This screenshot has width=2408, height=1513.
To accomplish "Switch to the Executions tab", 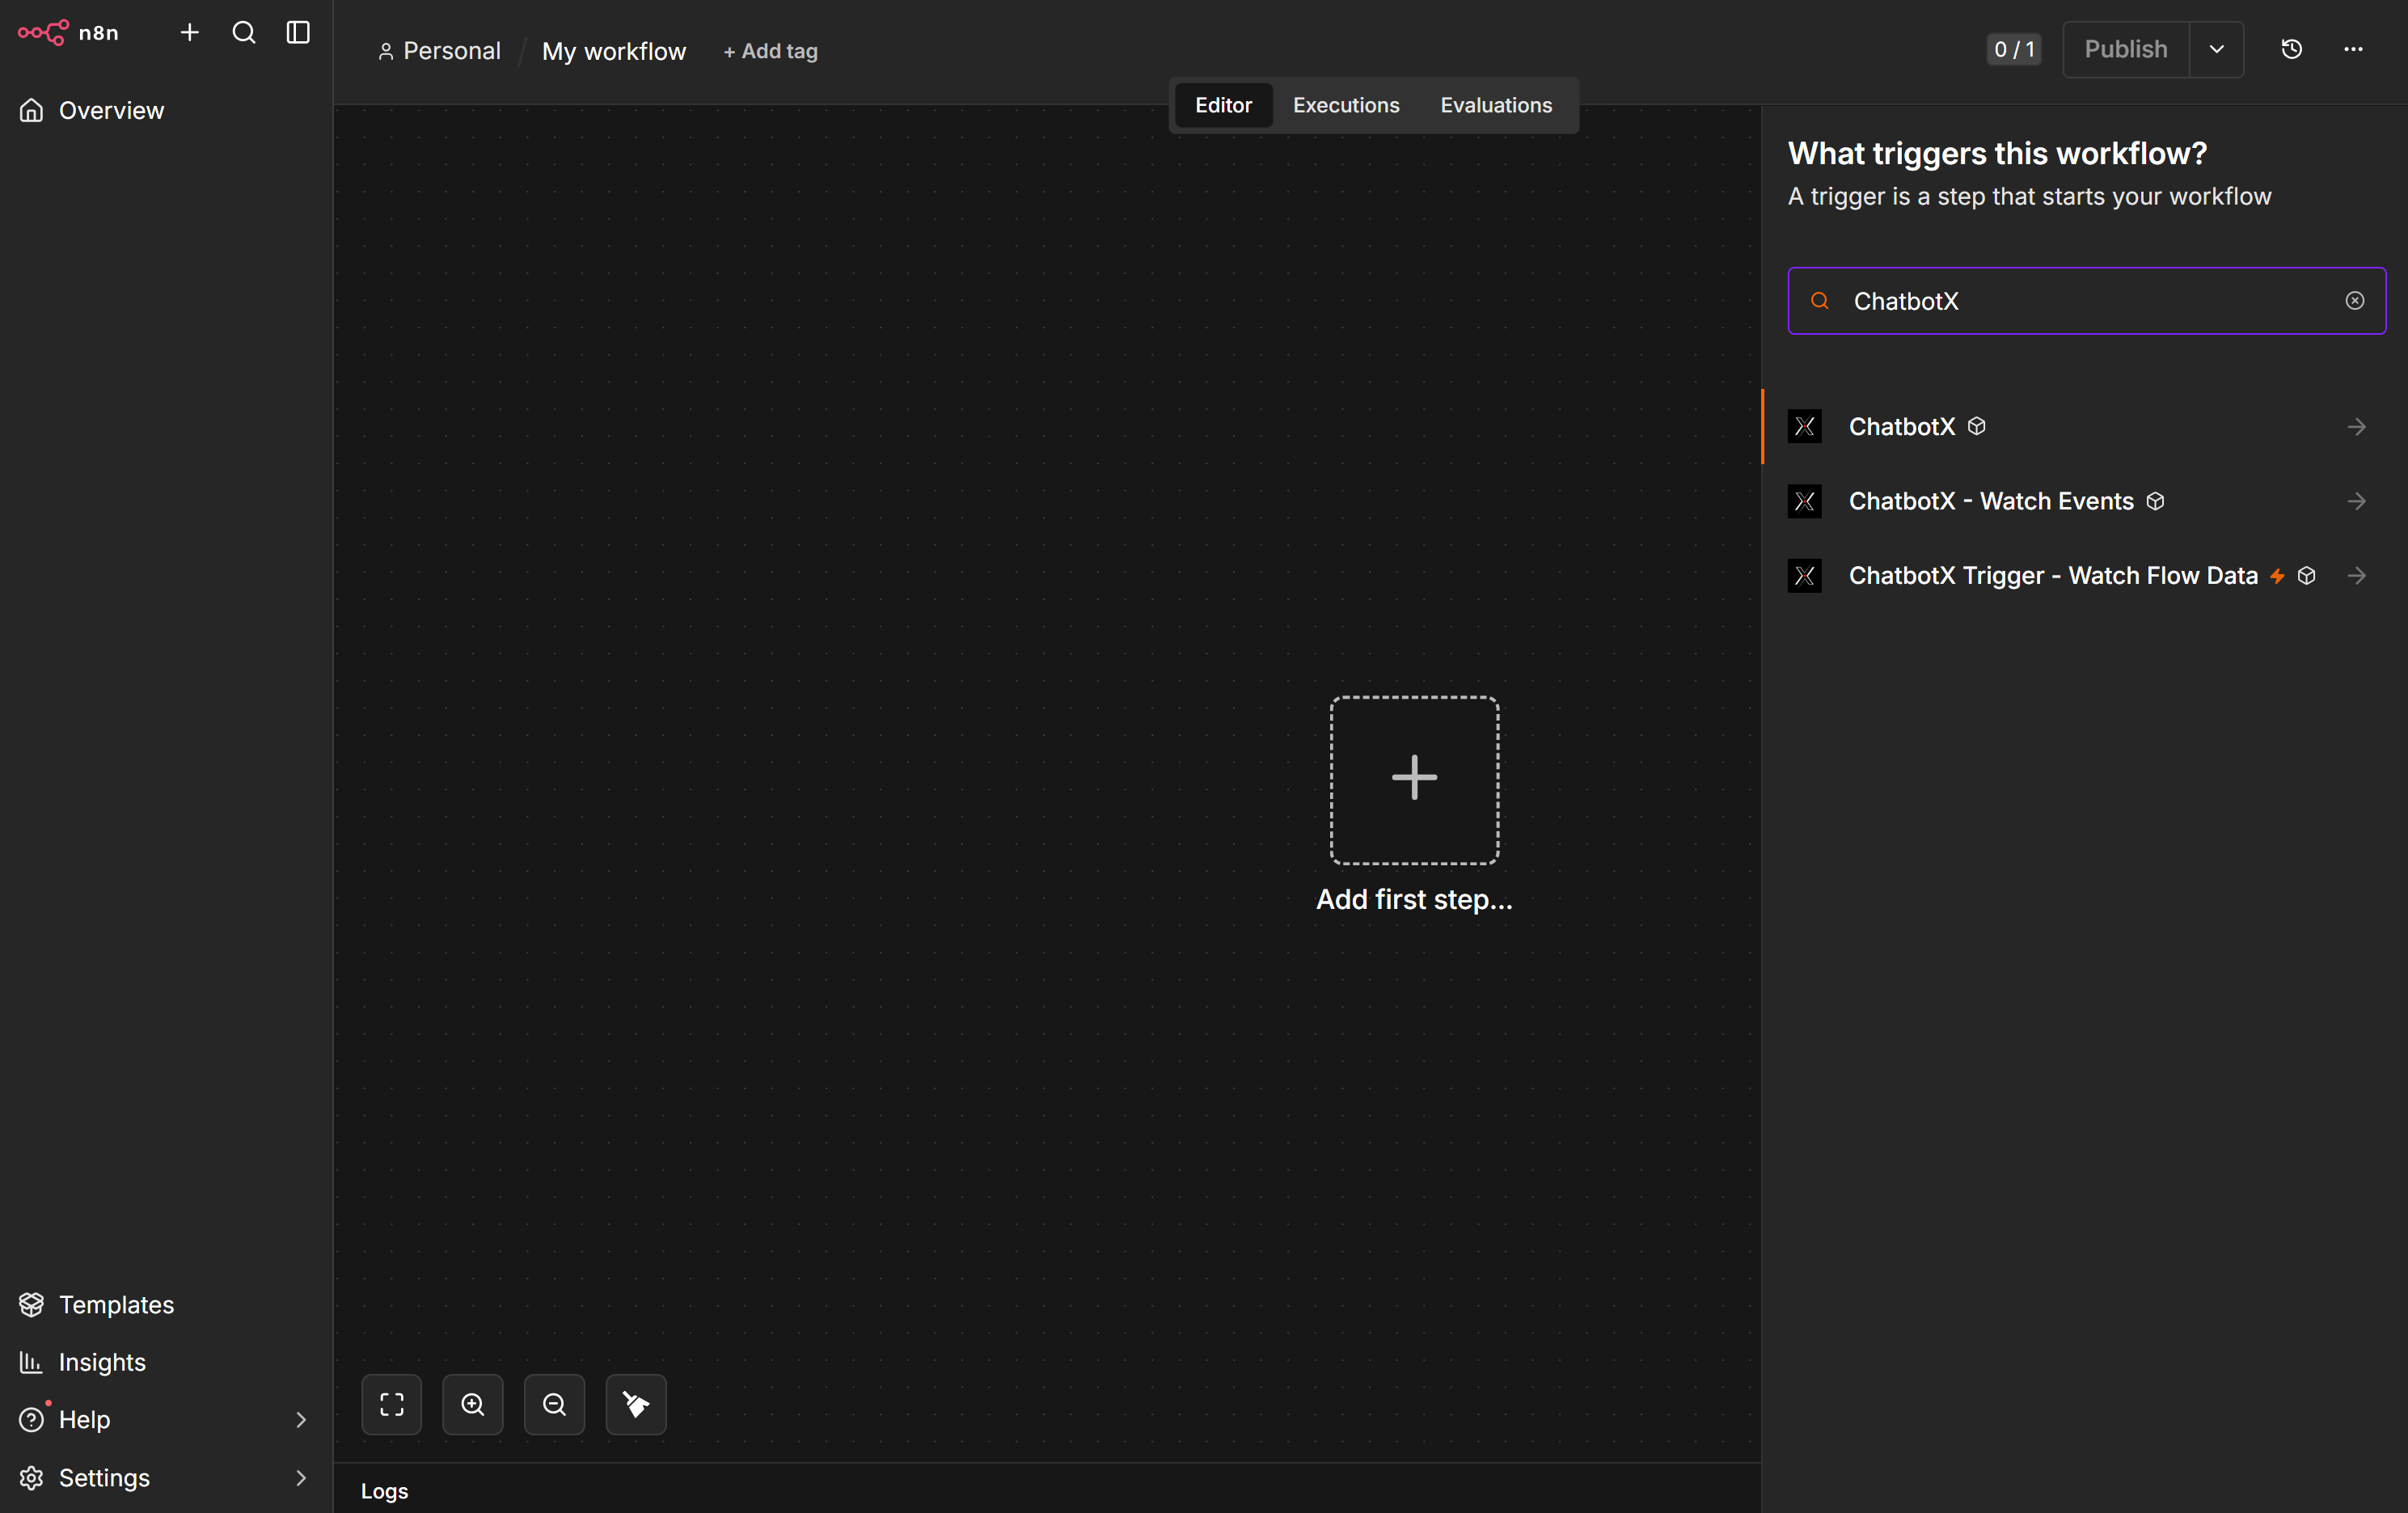I will pyautogui.click(x=1346, y=105).
